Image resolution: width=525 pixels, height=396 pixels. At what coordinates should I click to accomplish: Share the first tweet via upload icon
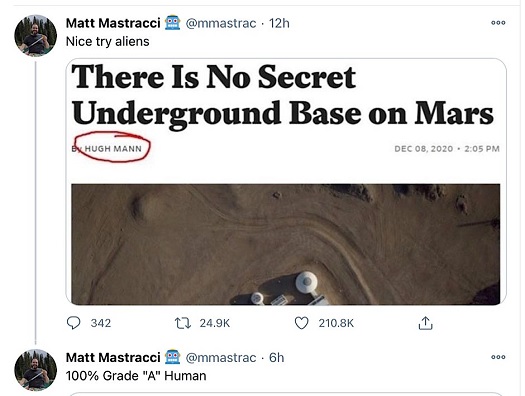coord(425,323)
